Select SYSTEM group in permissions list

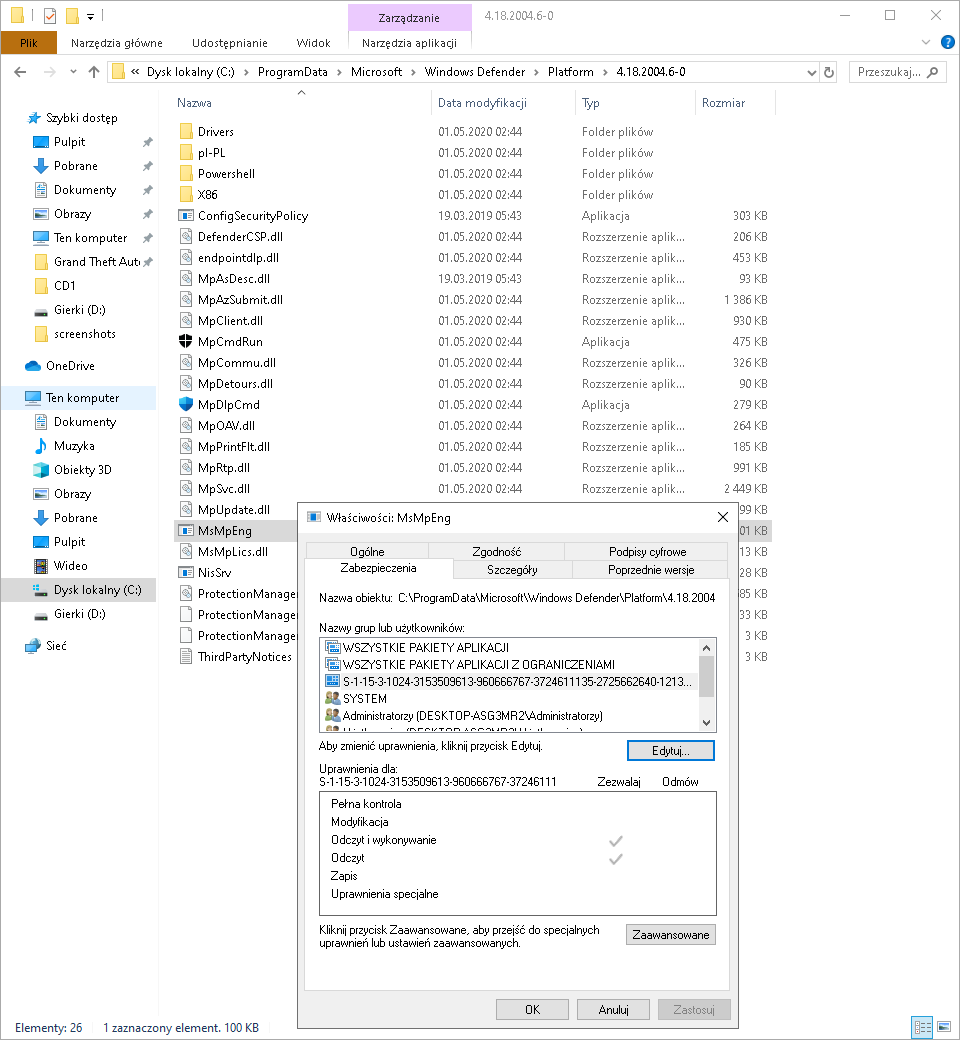tap(364, 698)
